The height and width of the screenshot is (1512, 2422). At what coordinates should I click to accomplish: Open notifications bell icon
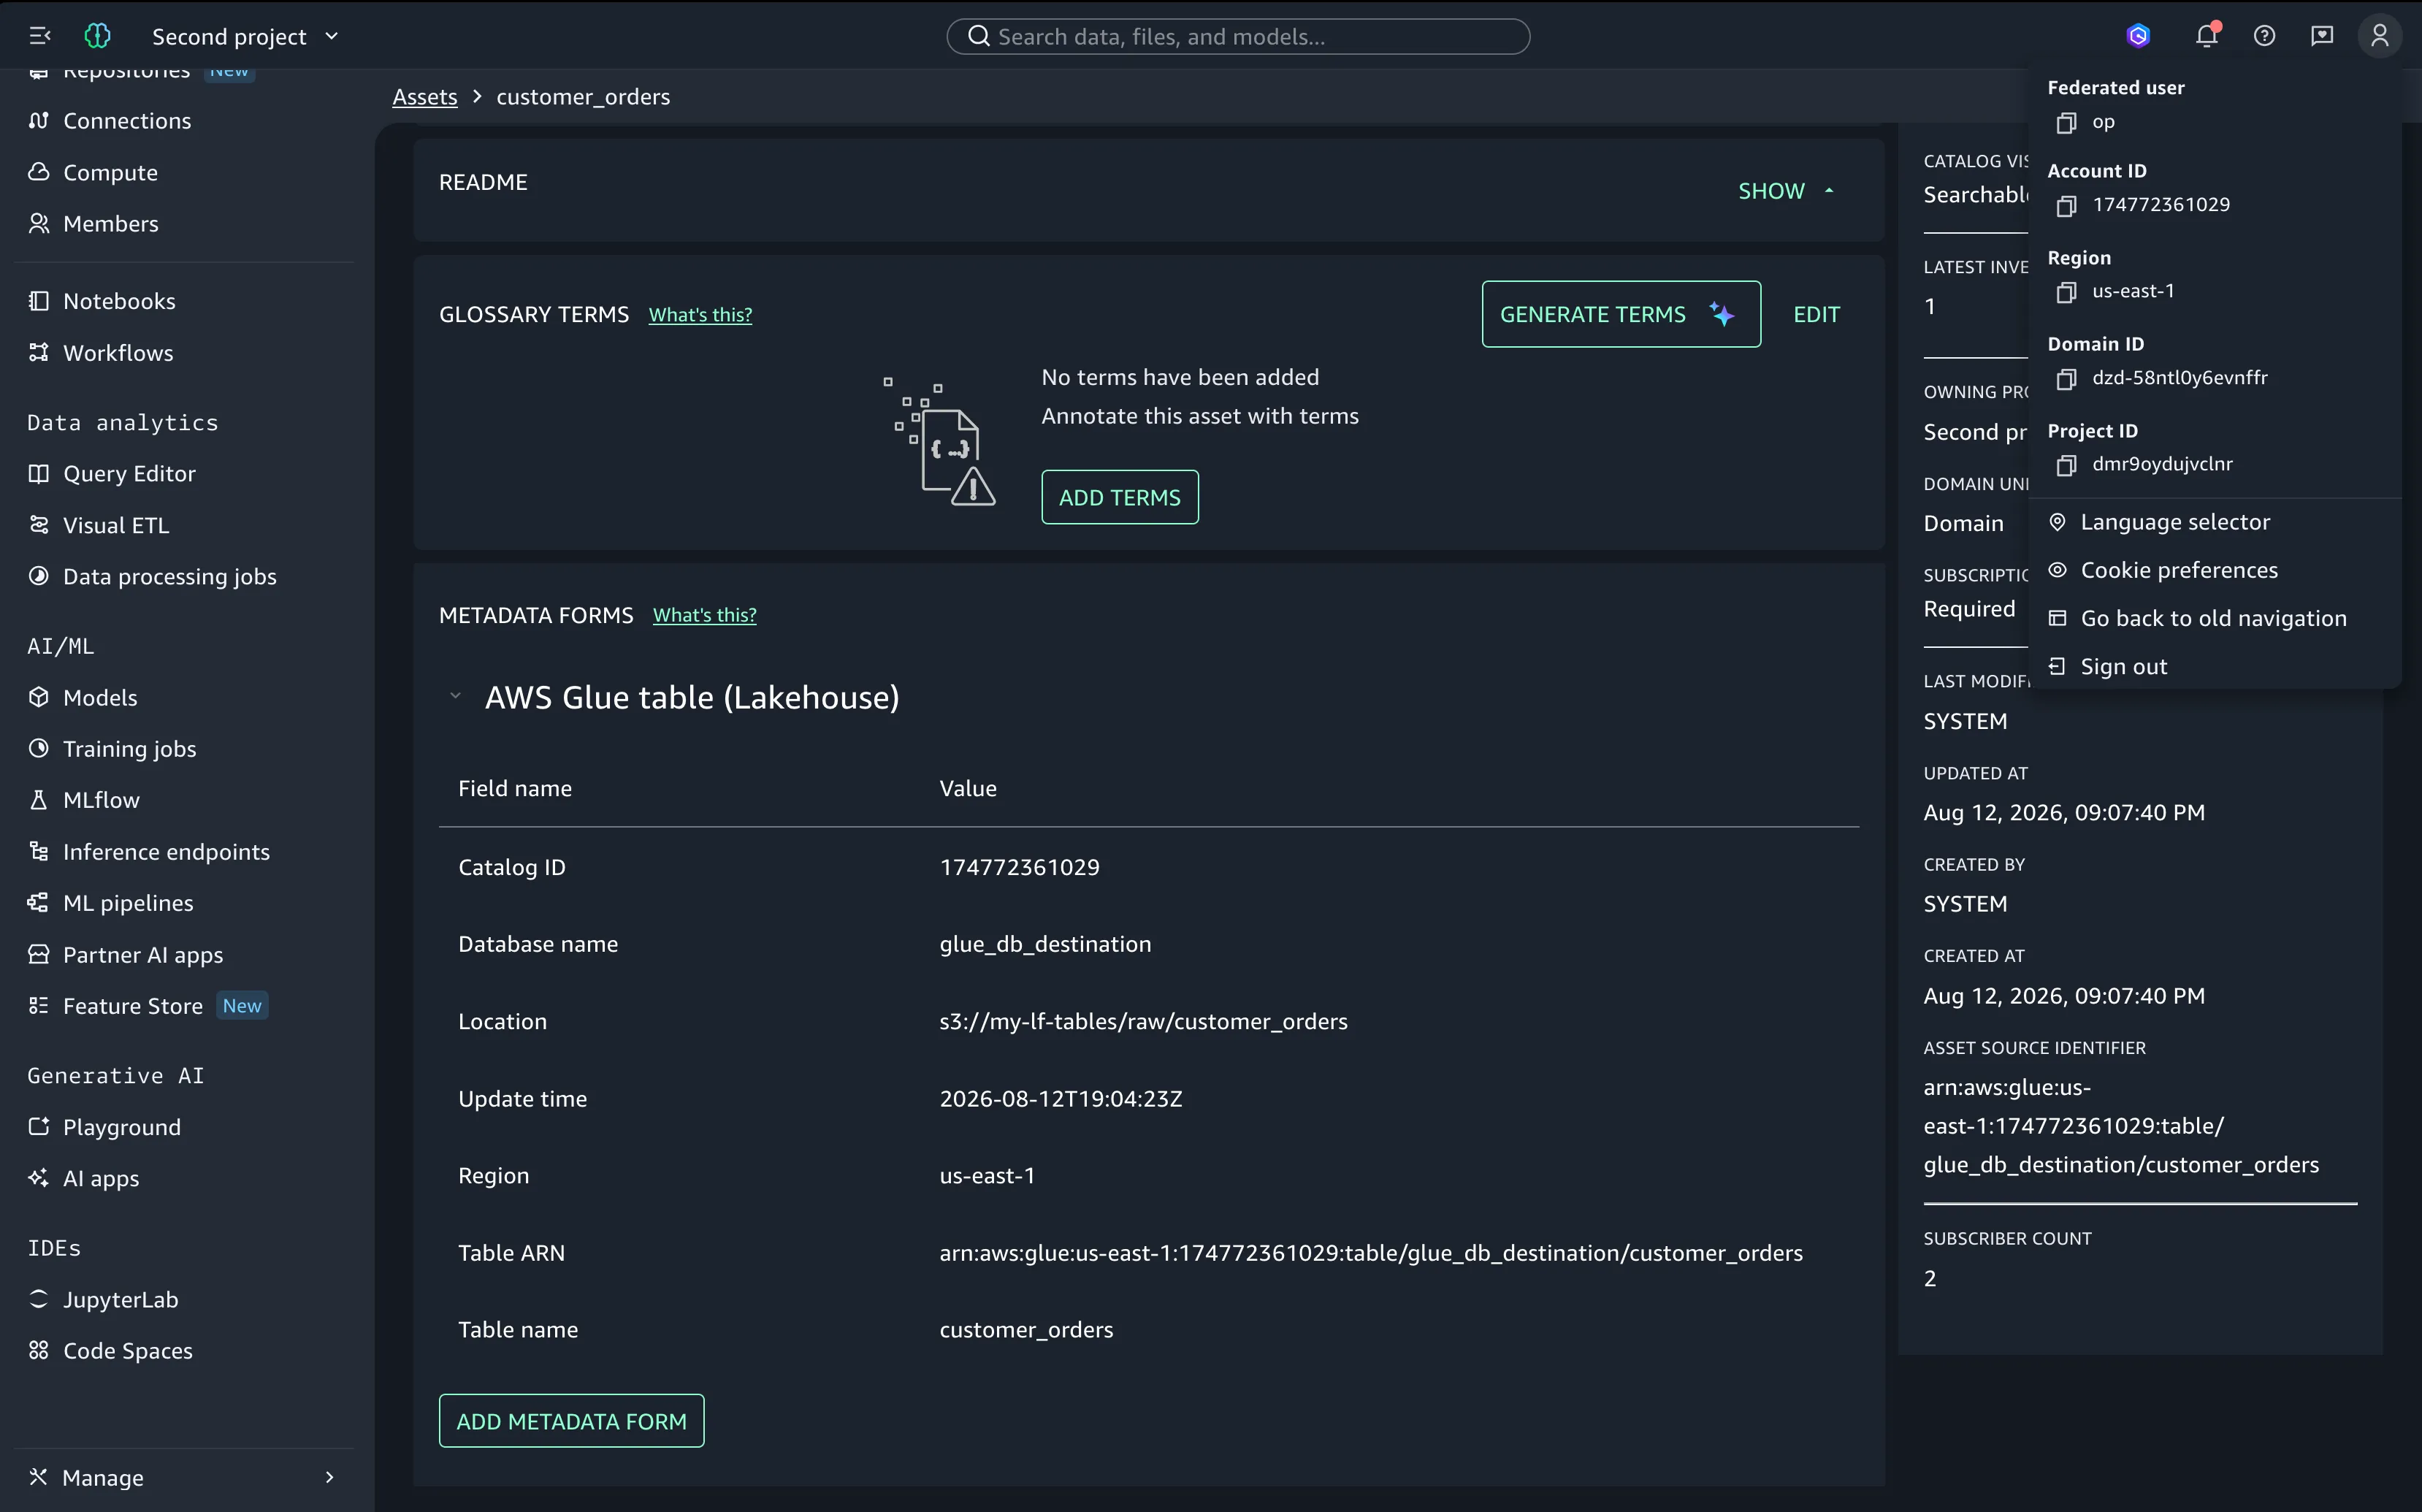point(2207,36)
